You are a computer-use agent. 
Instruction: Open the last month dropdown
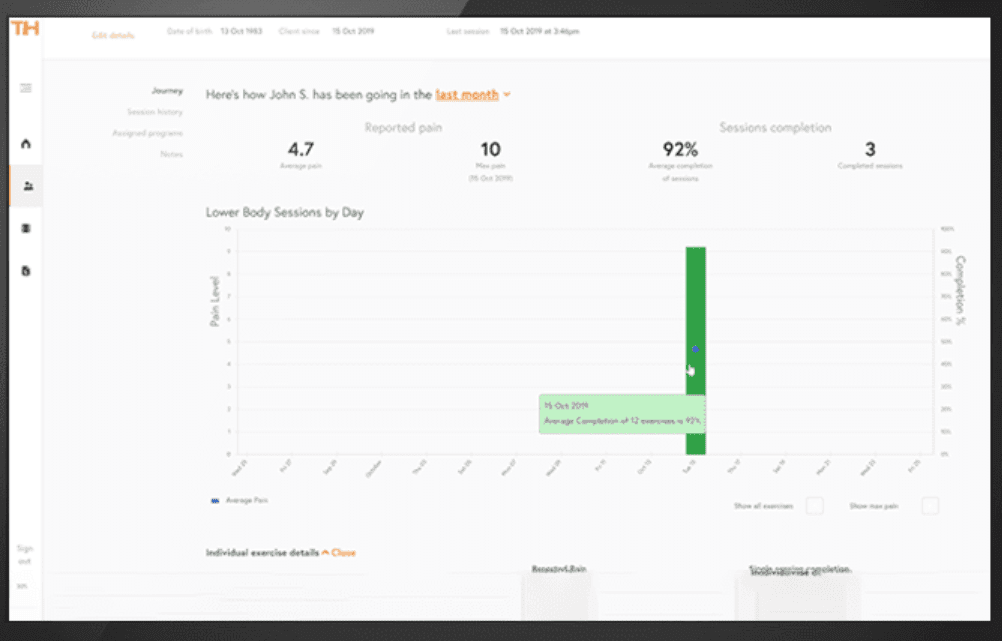click(x=467, y=94)
